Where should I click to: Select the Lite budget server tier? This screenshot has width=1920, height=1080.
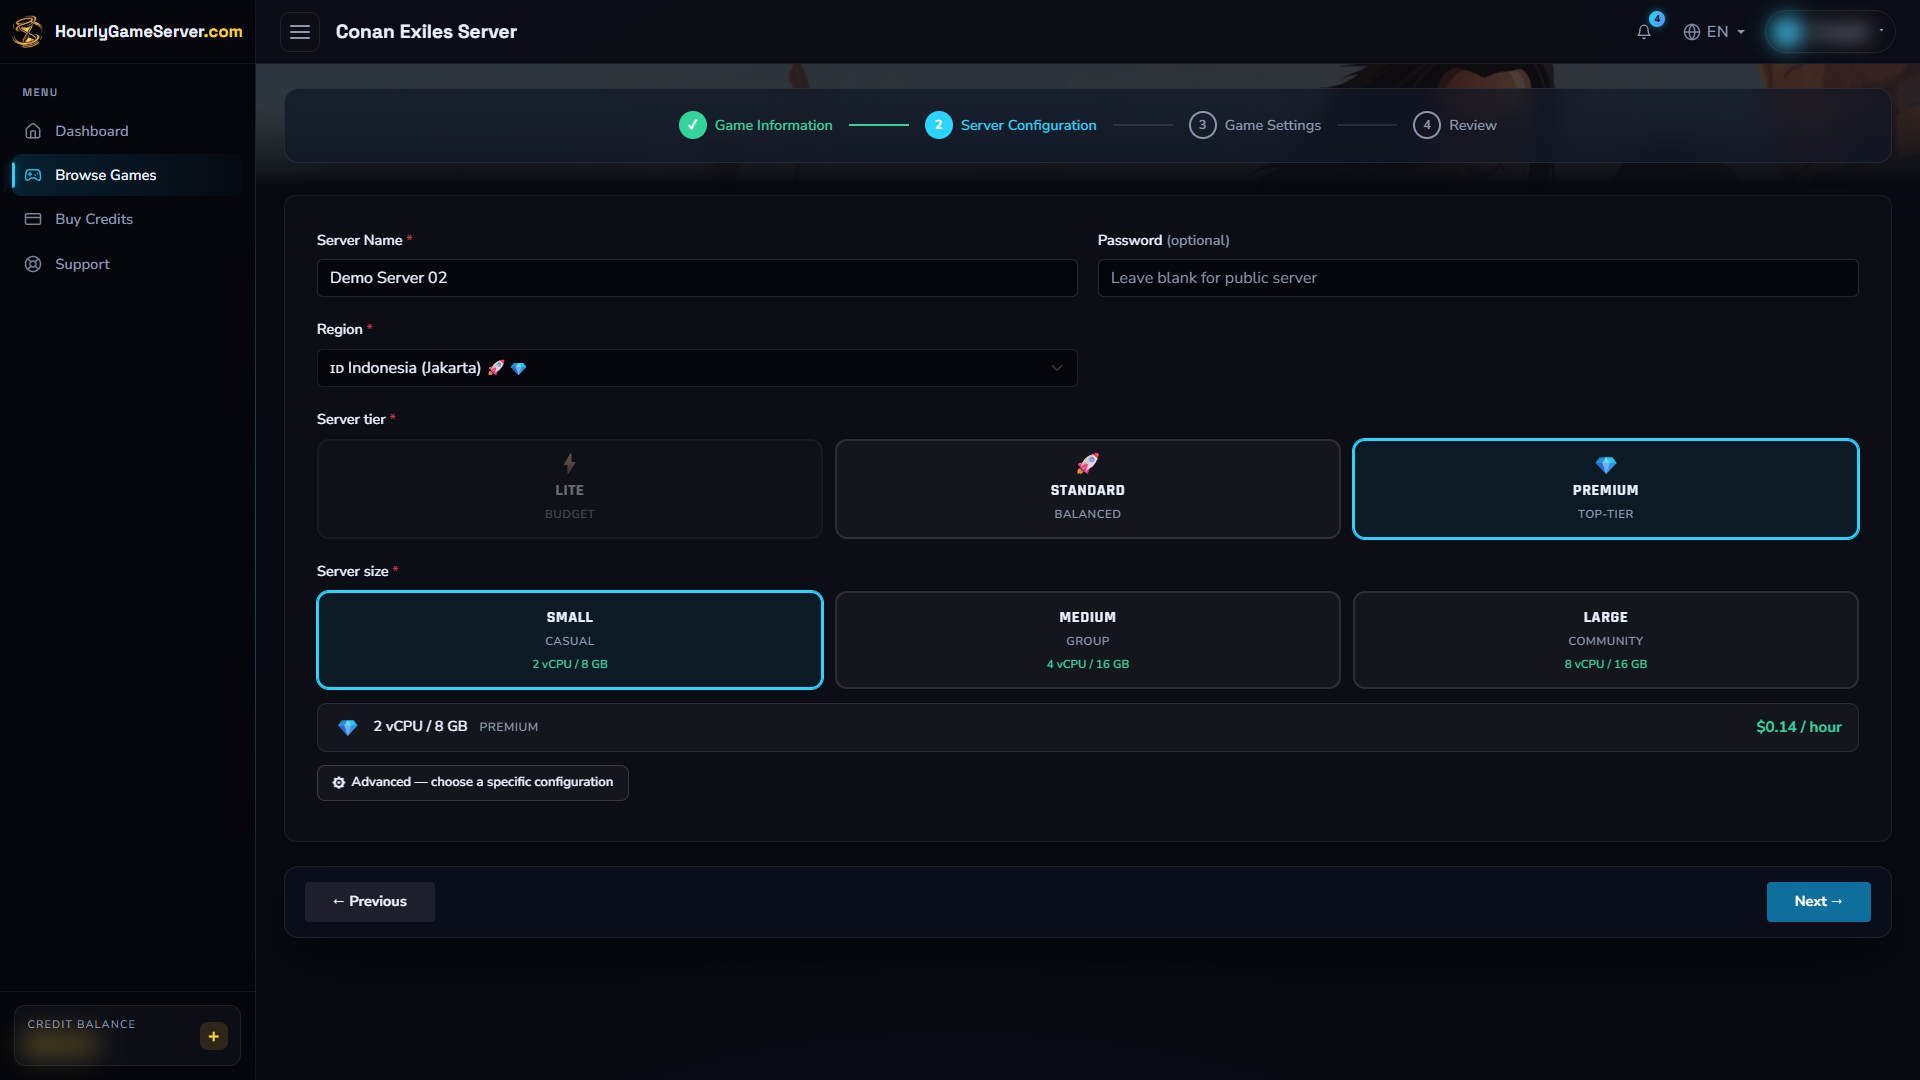569,489
